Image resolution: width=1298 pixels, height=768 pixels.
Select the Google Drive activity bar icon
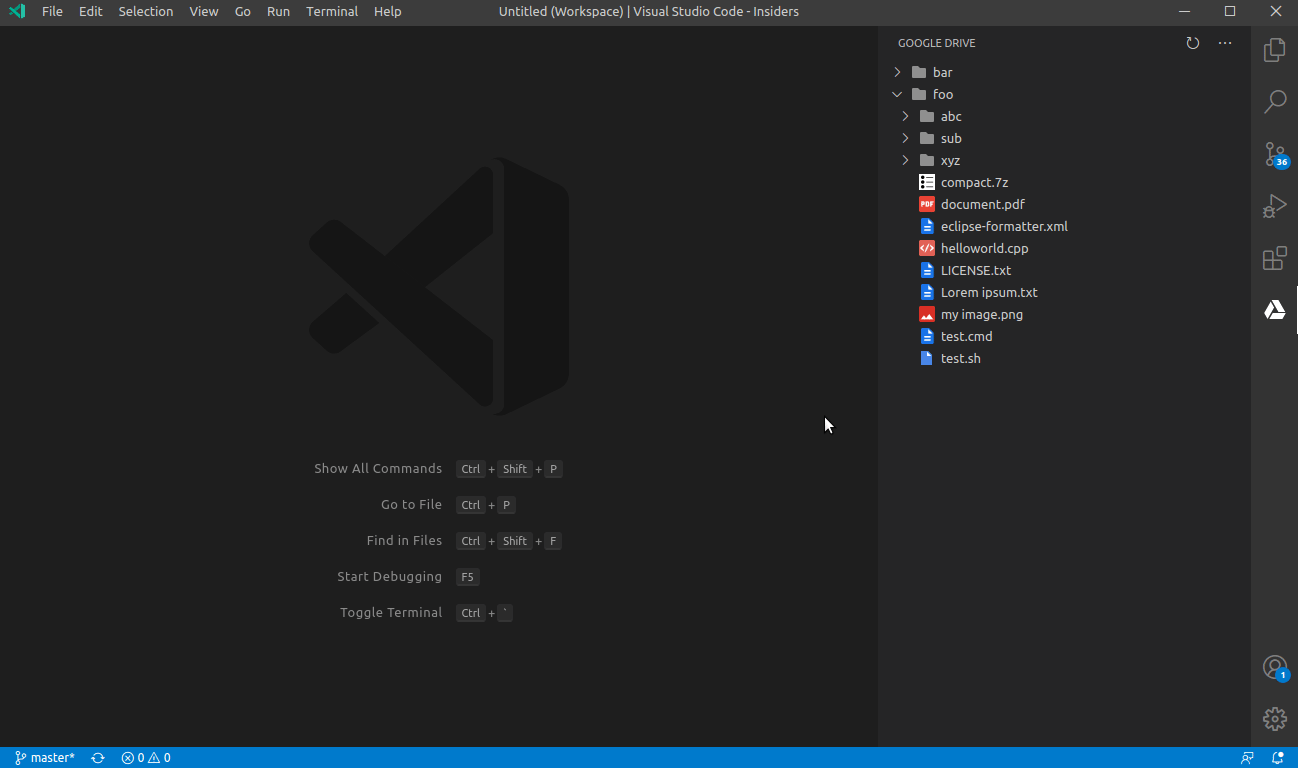pyautogui.click(x=1274, y=311)
